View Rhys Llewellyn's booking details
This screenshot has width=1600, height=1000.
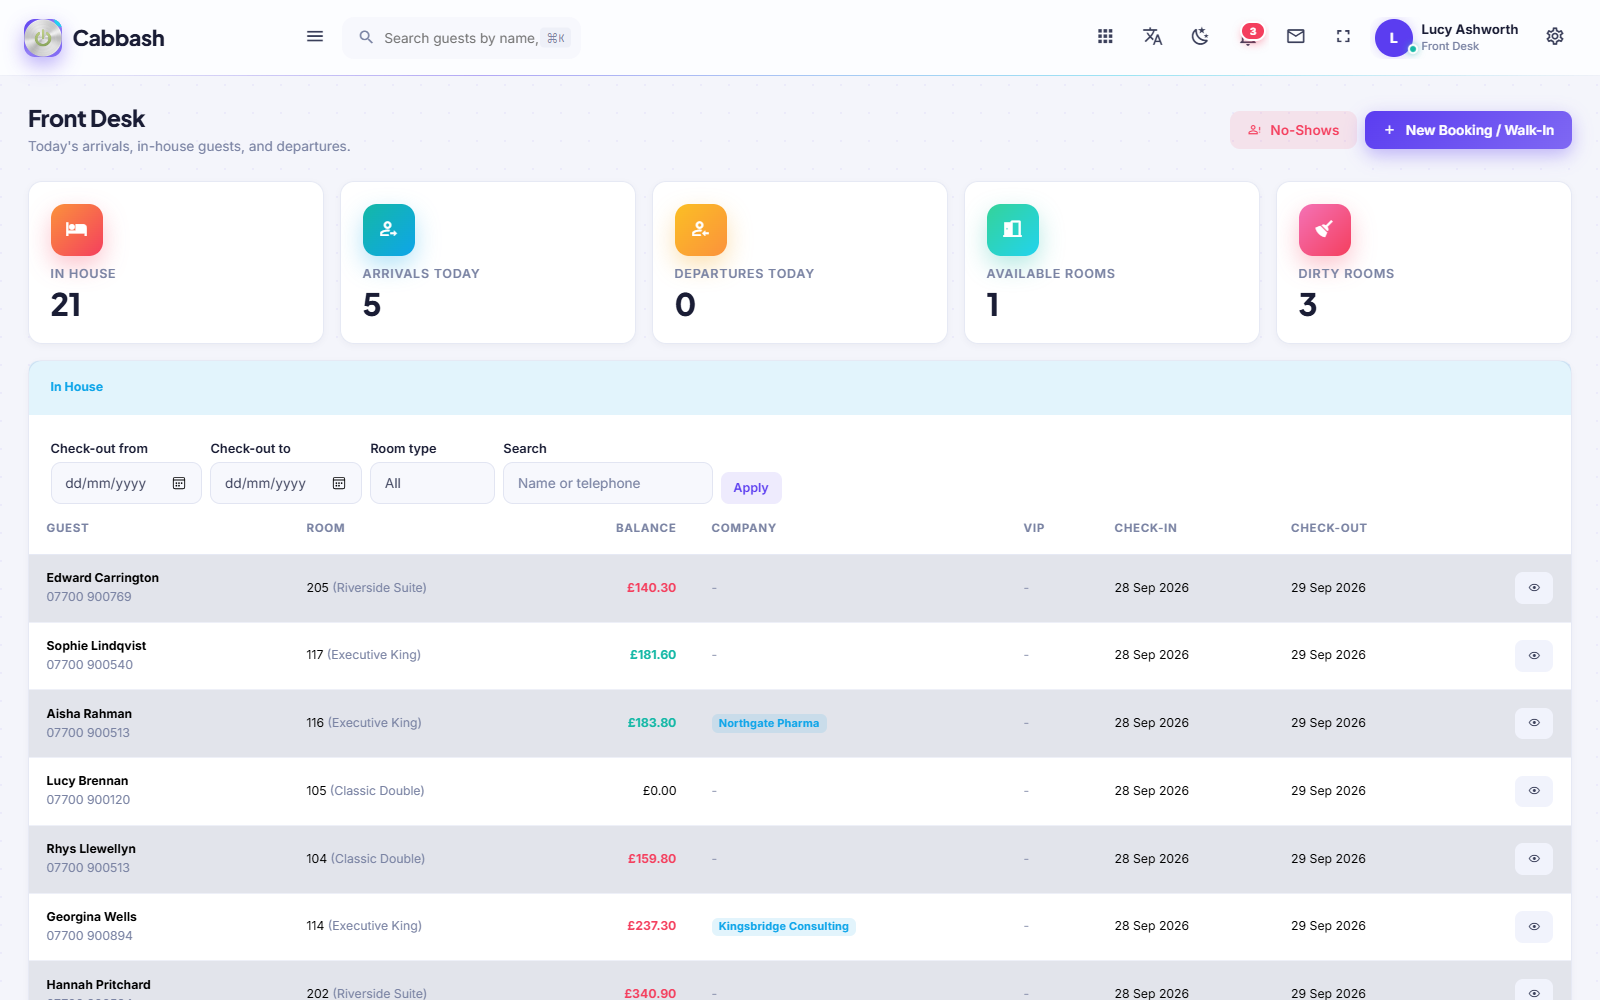tap(1534, 859)
